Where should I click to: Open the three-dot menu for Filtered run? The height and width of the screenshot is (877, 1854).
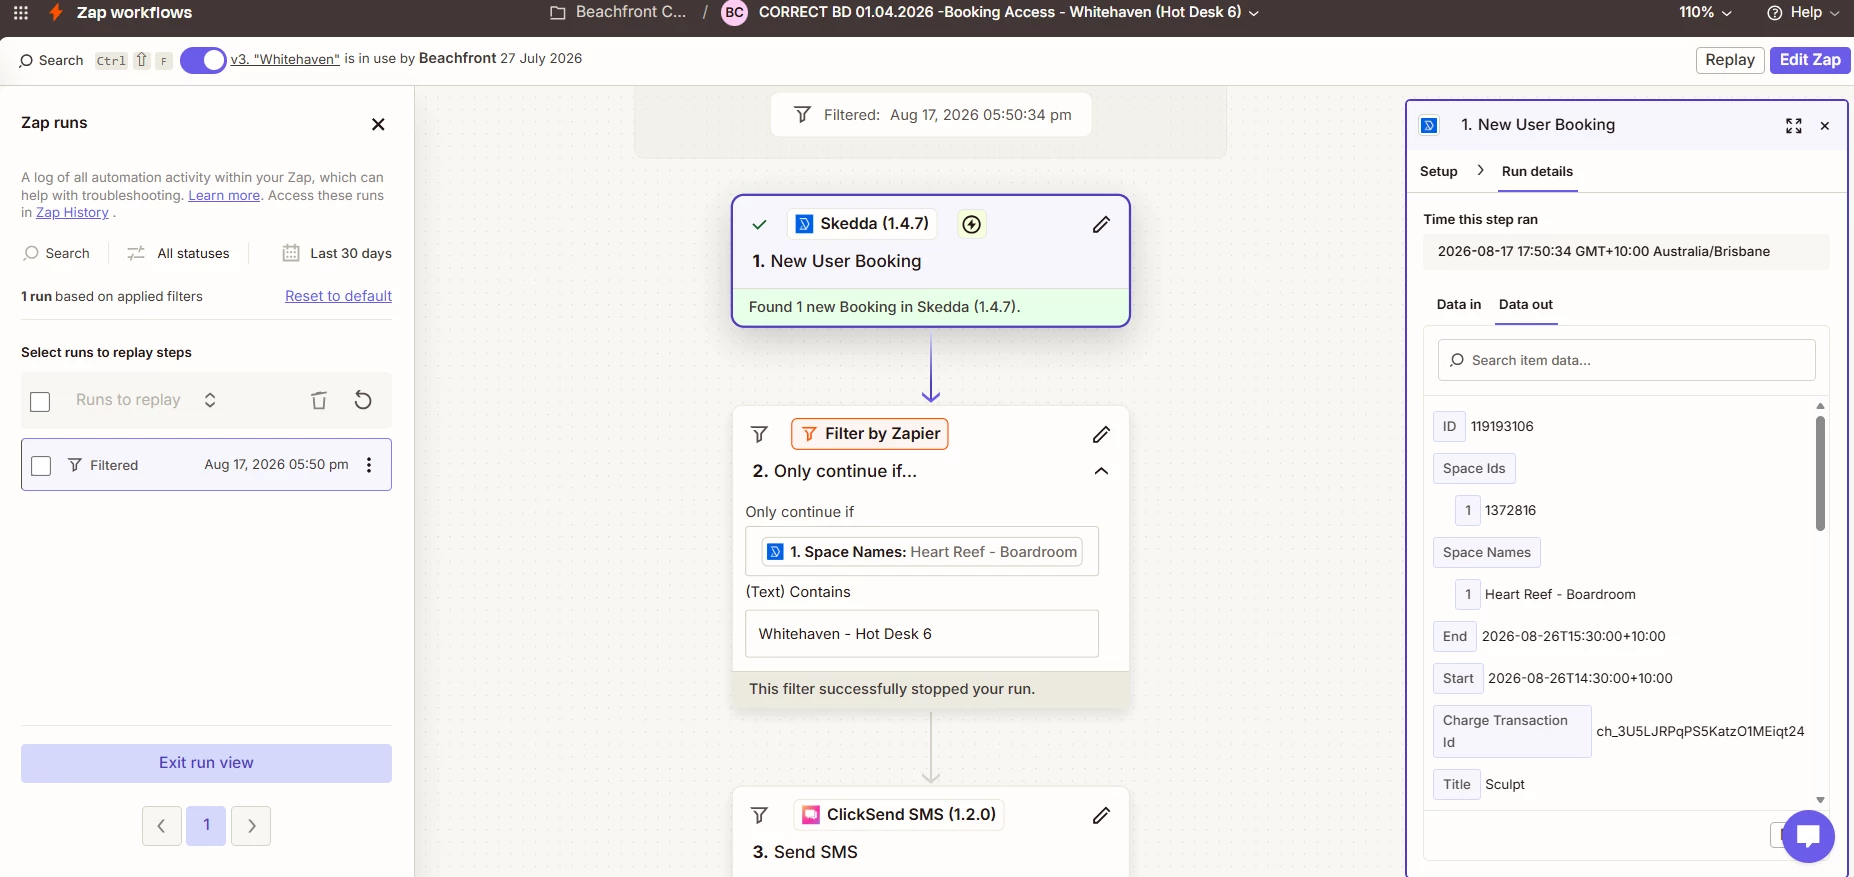369,465
